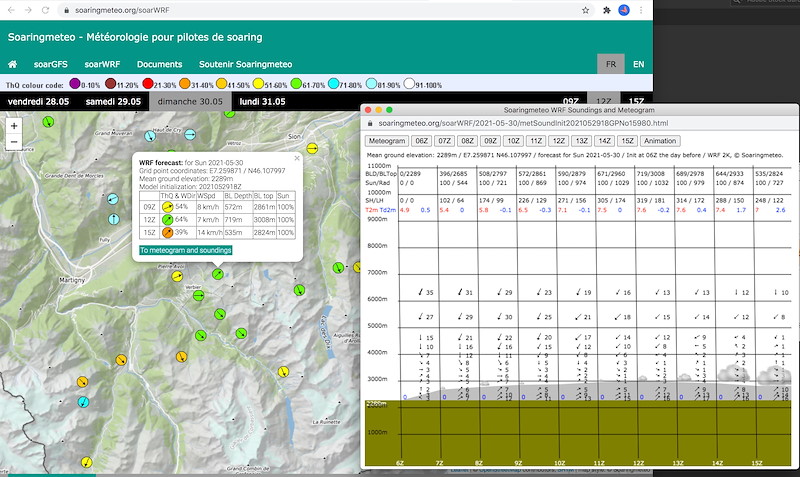Open Soutenir Soaringmeteo page
Image resolution: width=800 pixels, height=477 pixels.
(245, 64)
